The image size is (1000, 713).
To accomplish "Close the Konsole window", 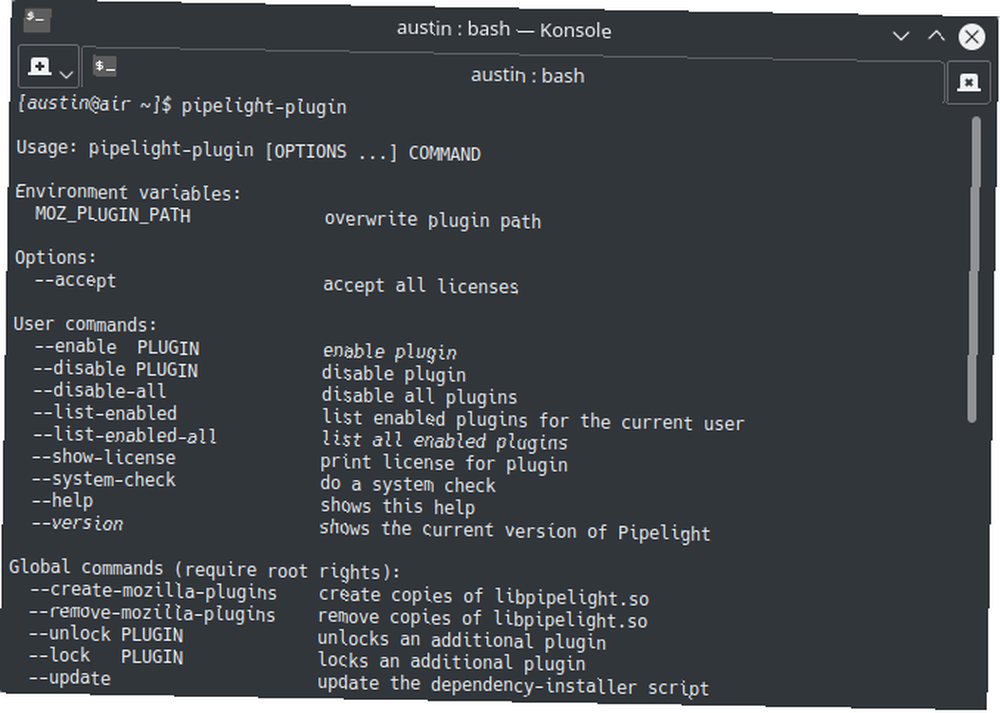I will pos(972,37).
